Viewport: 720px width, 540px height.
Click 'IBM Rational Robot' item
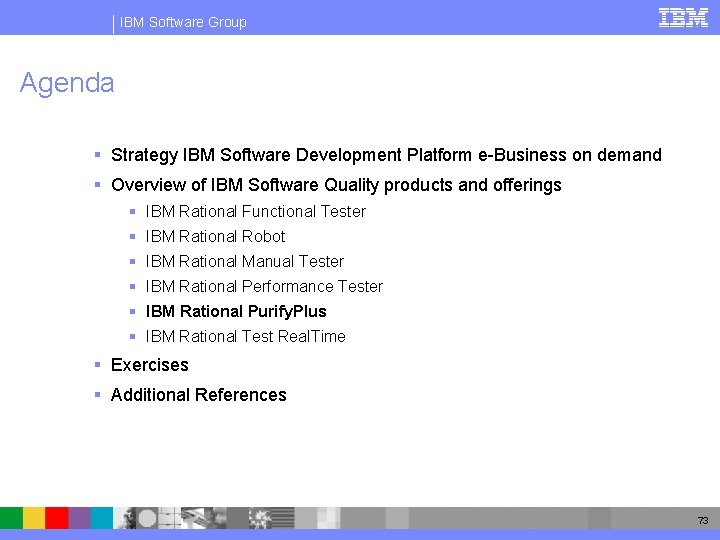coord(215,236)
